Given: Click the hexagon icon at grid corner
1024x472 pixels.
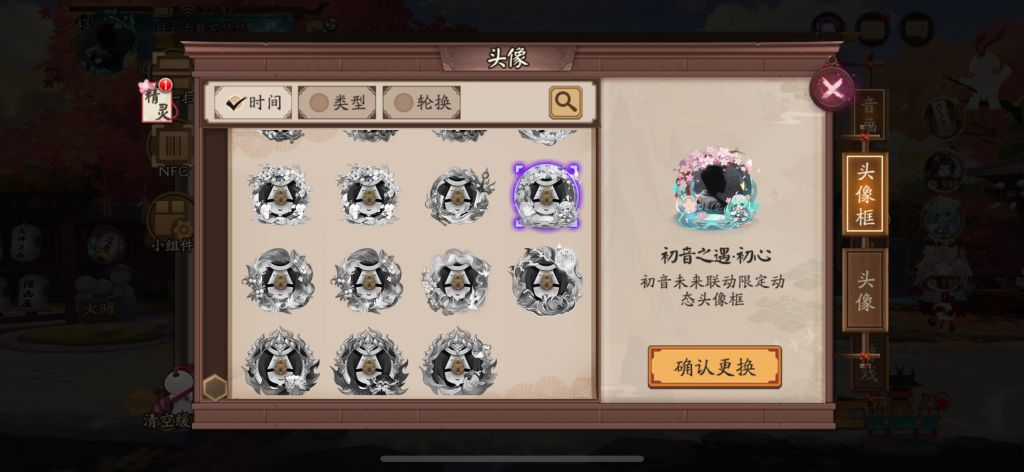Looking at the screenshot, I should (214, 388).
